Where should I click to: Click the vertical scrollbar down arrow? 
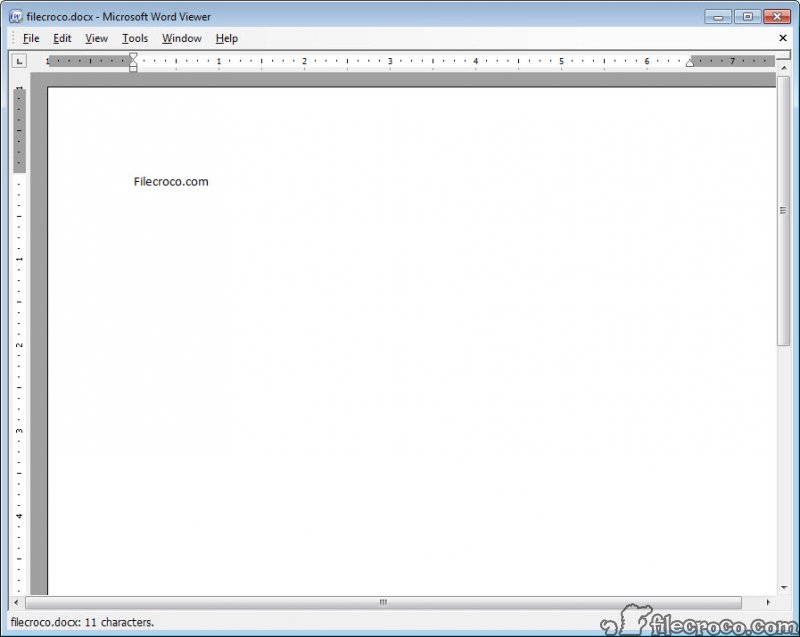(x=784, y=588)
